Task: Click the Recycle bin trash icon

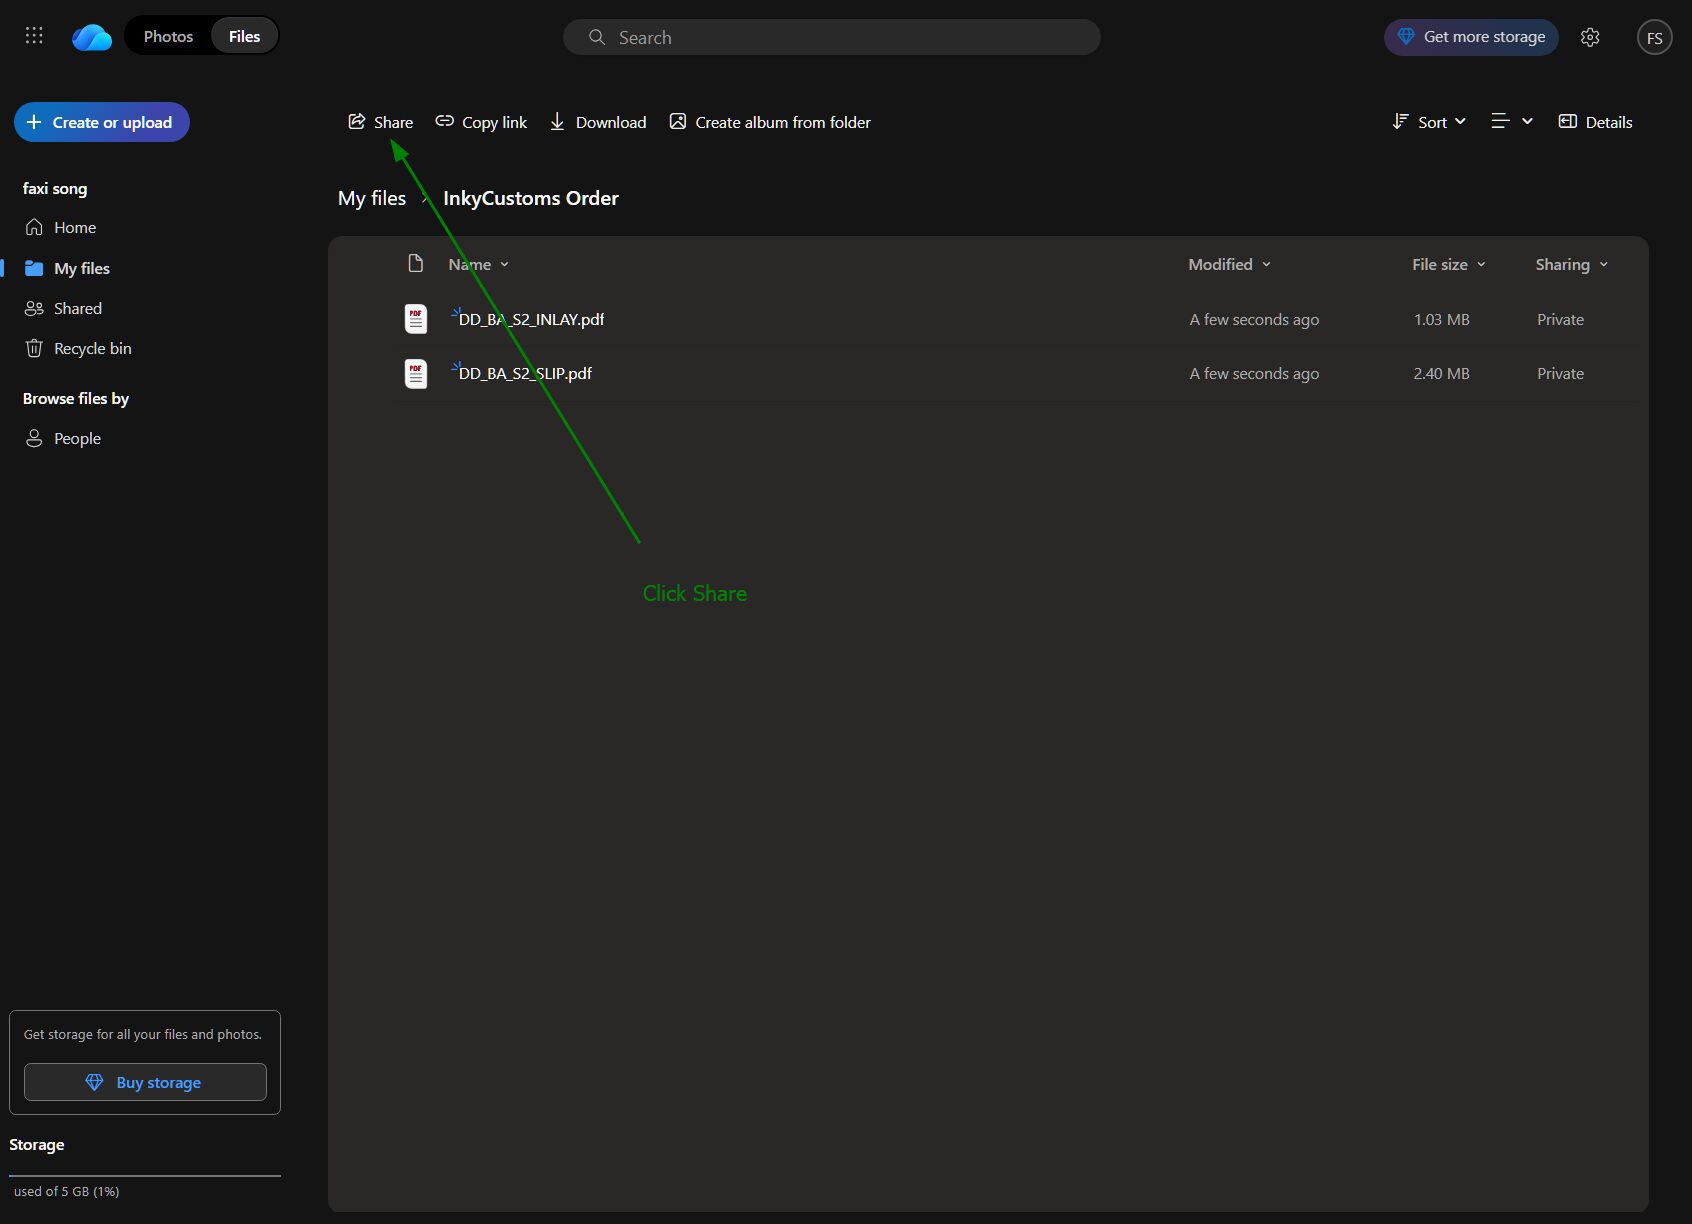Action: click(x=34, y=348)
